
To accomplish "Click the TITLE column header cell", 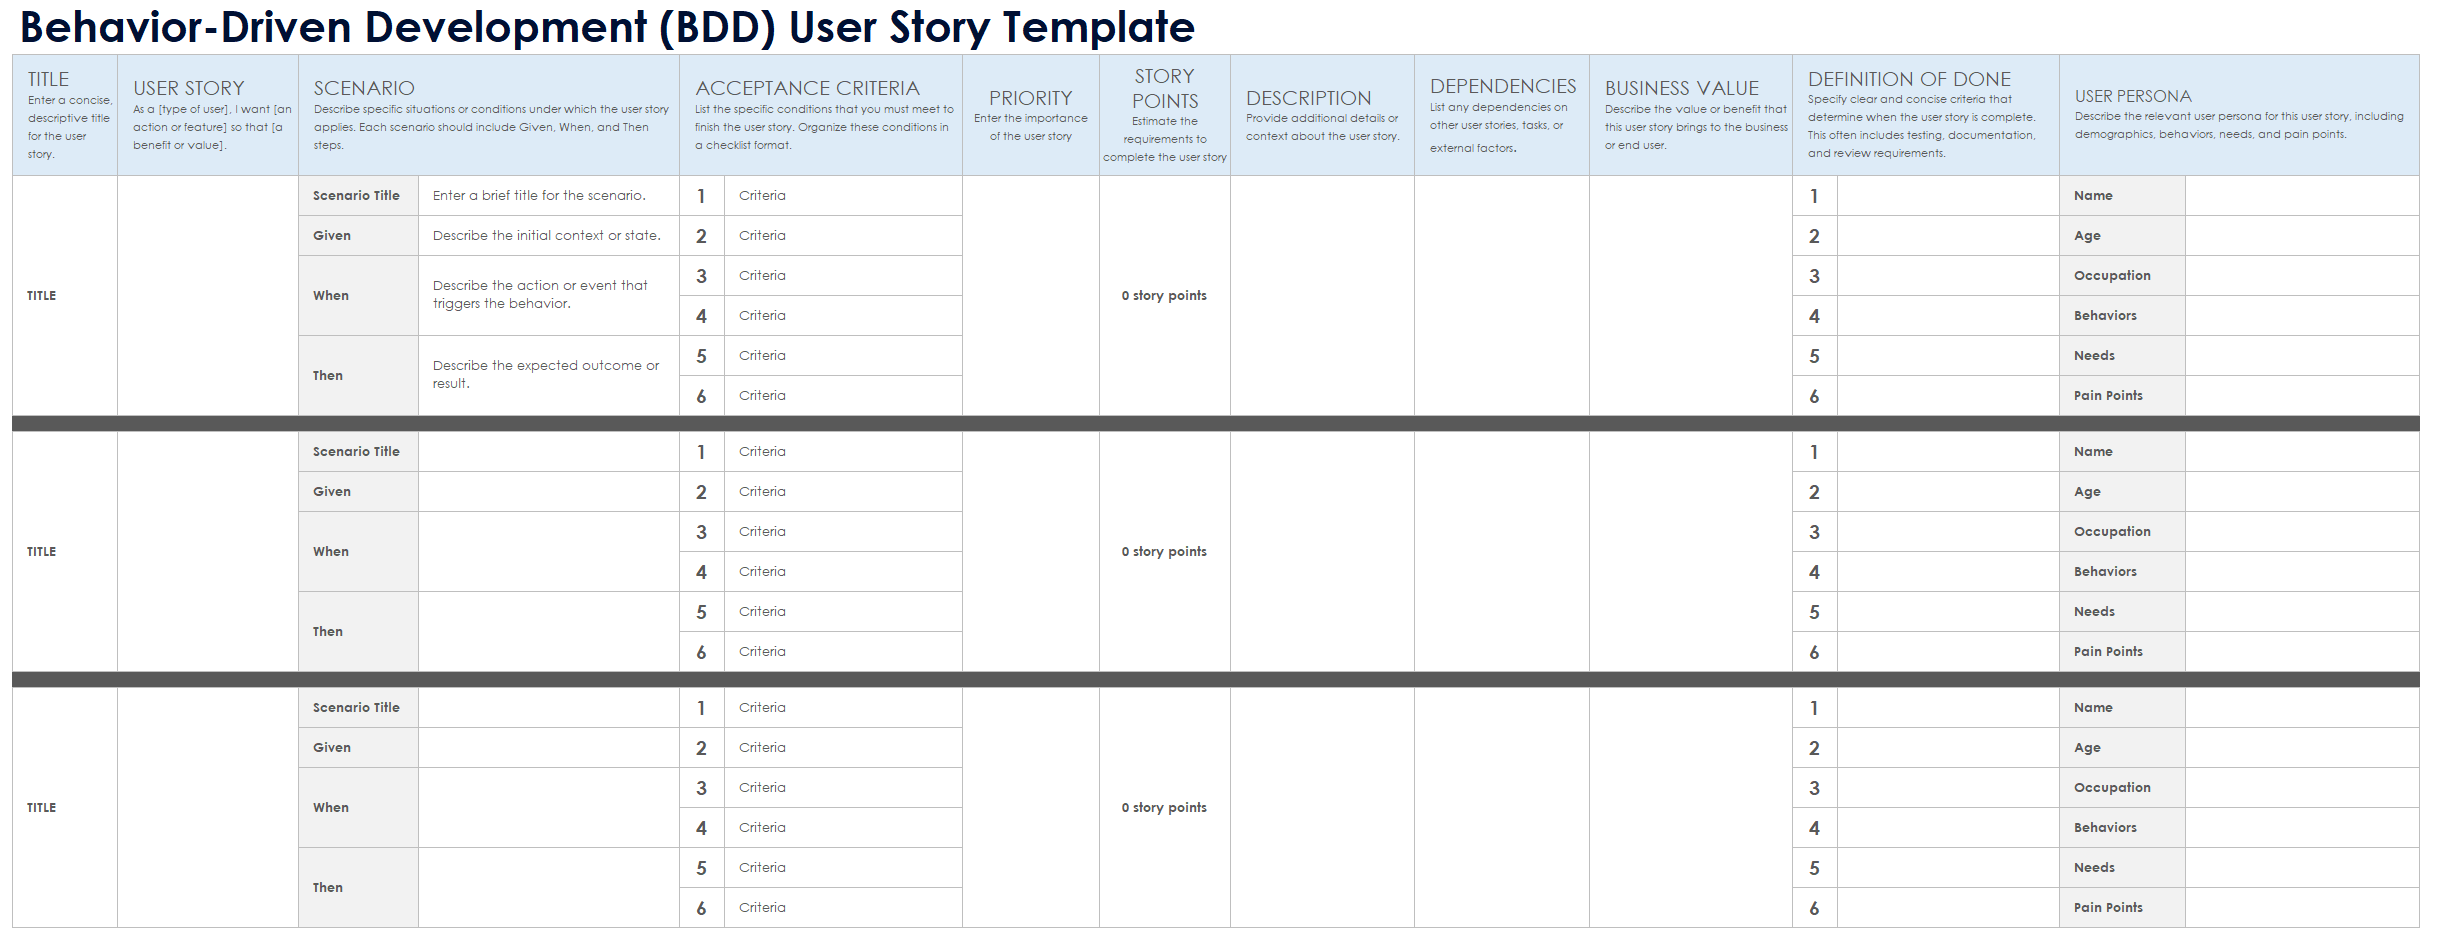I will pos(65,115).
